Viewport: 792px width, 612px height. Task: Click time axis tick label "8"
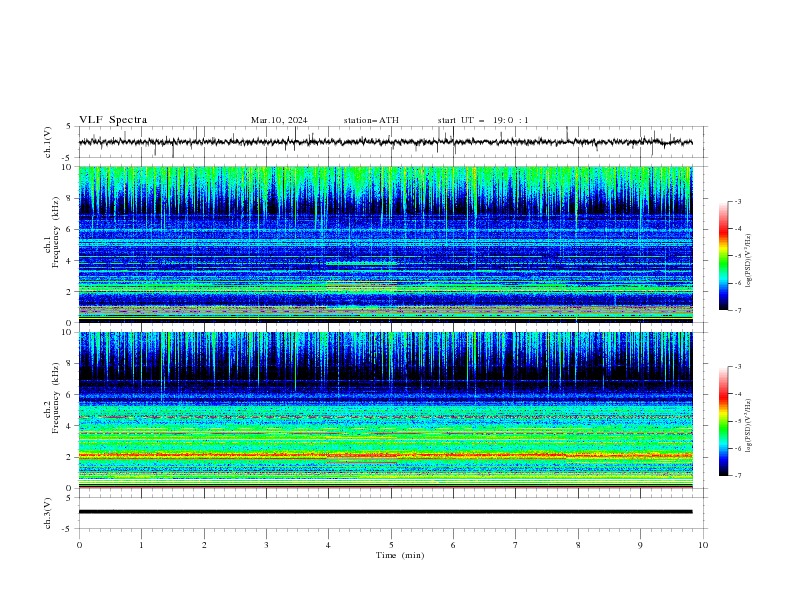coord(578,545)
